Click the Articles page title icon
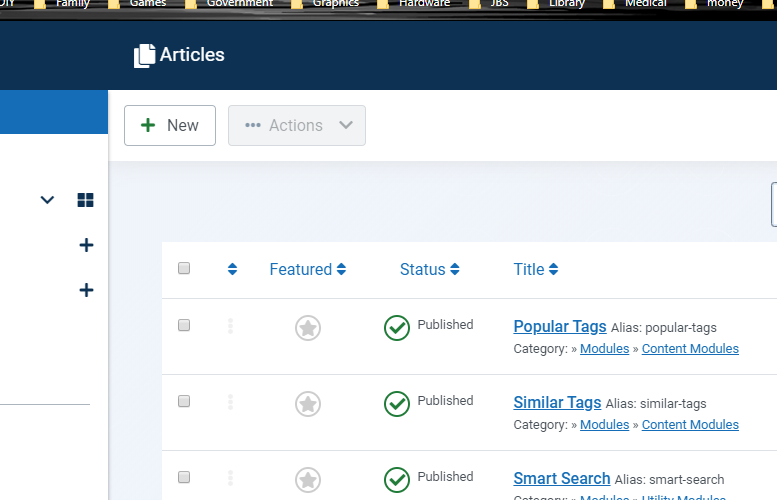This screenshot has width=777, height=500. click(144, 56)
